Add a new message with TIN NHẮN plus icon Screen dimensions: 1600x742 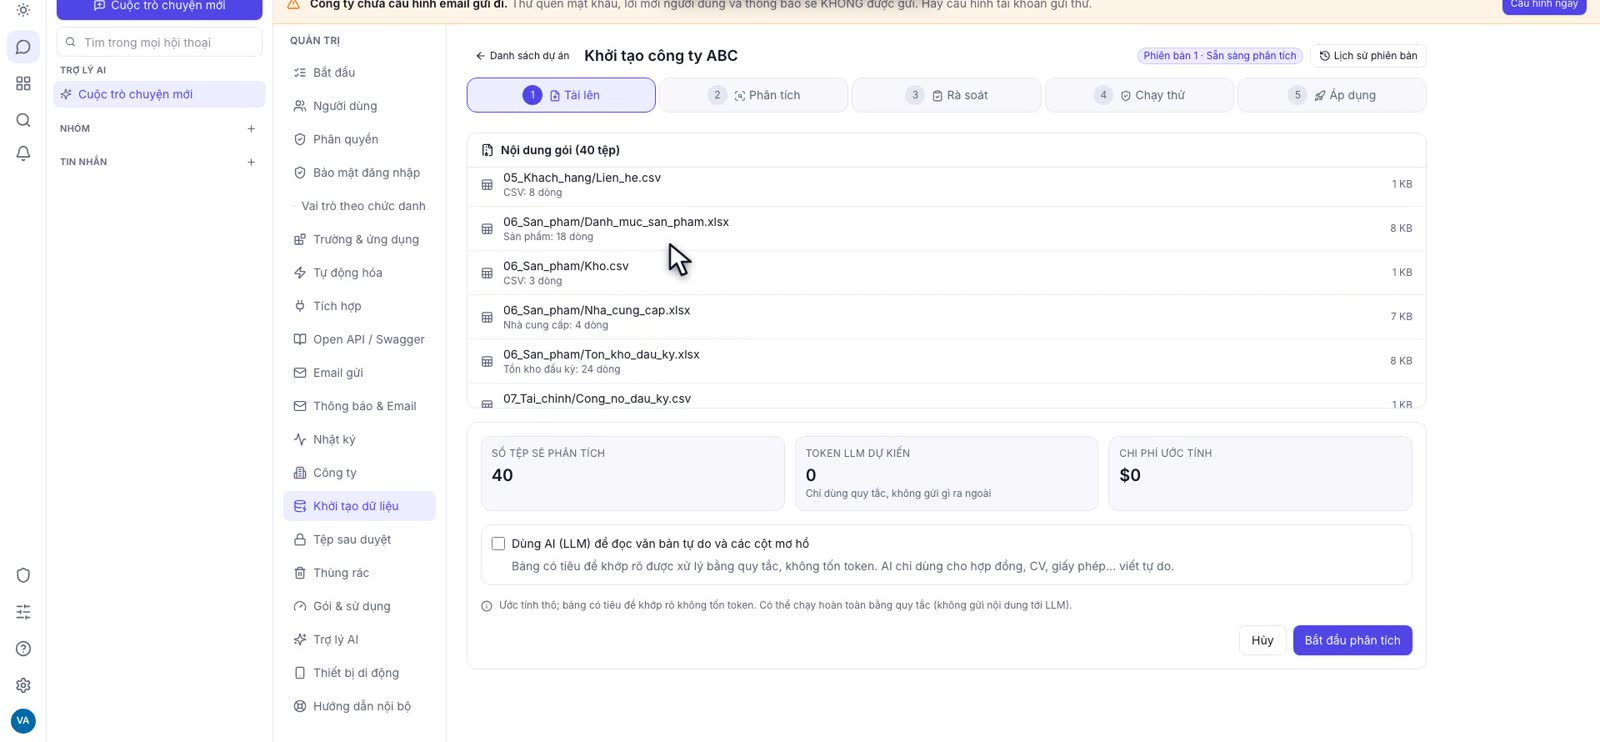[x=251, y=162]
